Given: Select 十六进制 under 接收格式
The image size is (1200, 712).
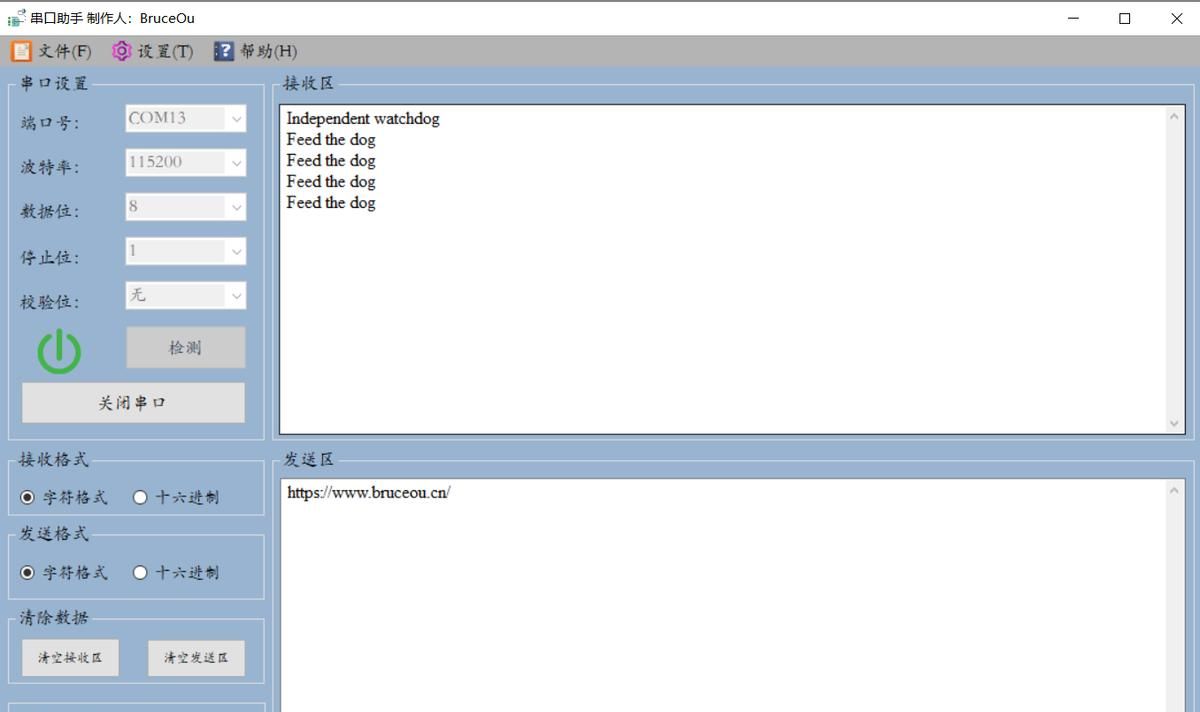Looking at the screenshot, I should click(140, 497).
